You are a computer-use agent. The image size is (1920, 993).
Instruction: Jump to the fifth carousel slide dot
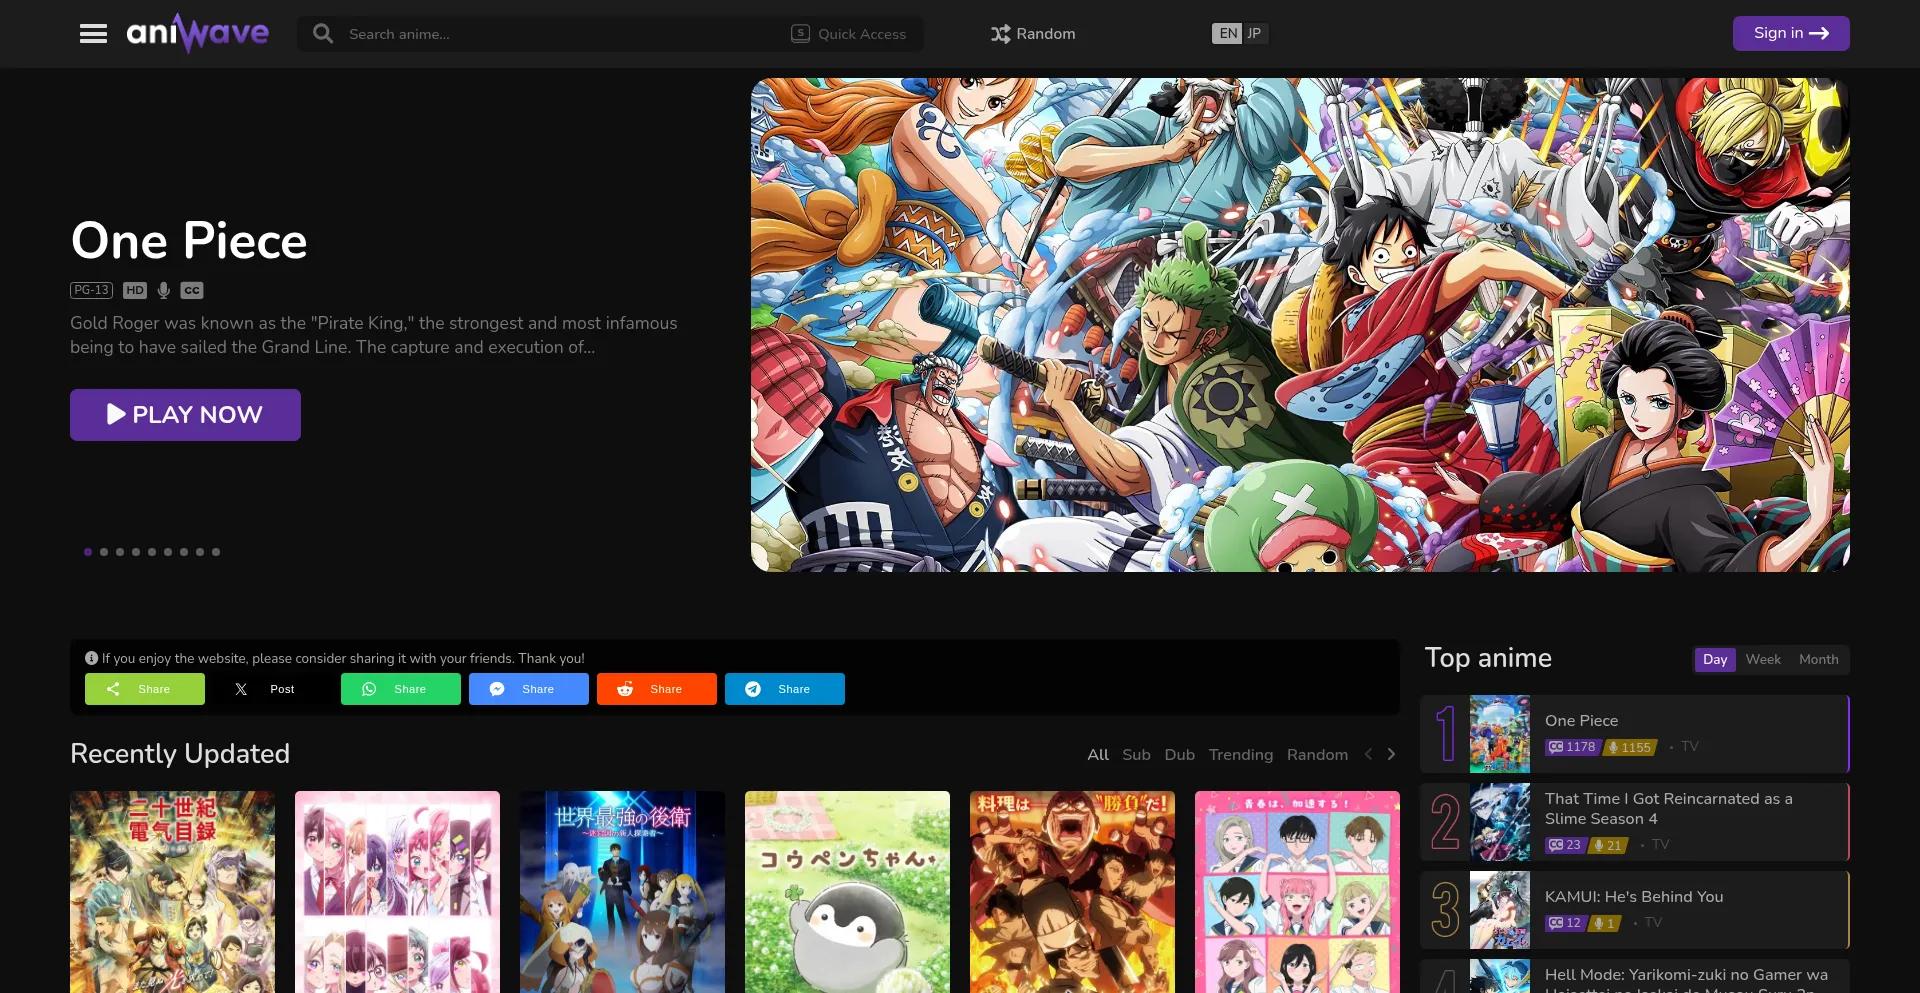pos(152,552)
